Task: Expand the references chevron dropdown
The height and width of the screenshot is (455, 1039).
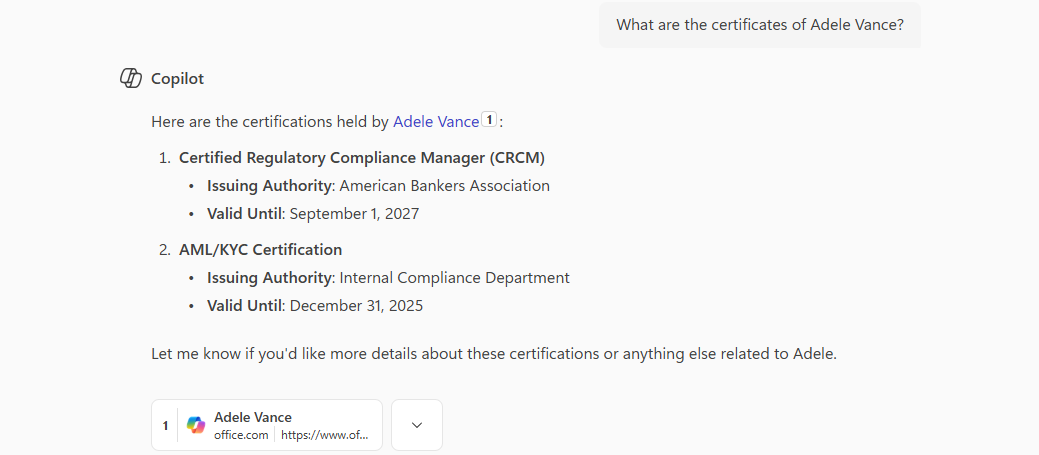Action: point(417,425)
